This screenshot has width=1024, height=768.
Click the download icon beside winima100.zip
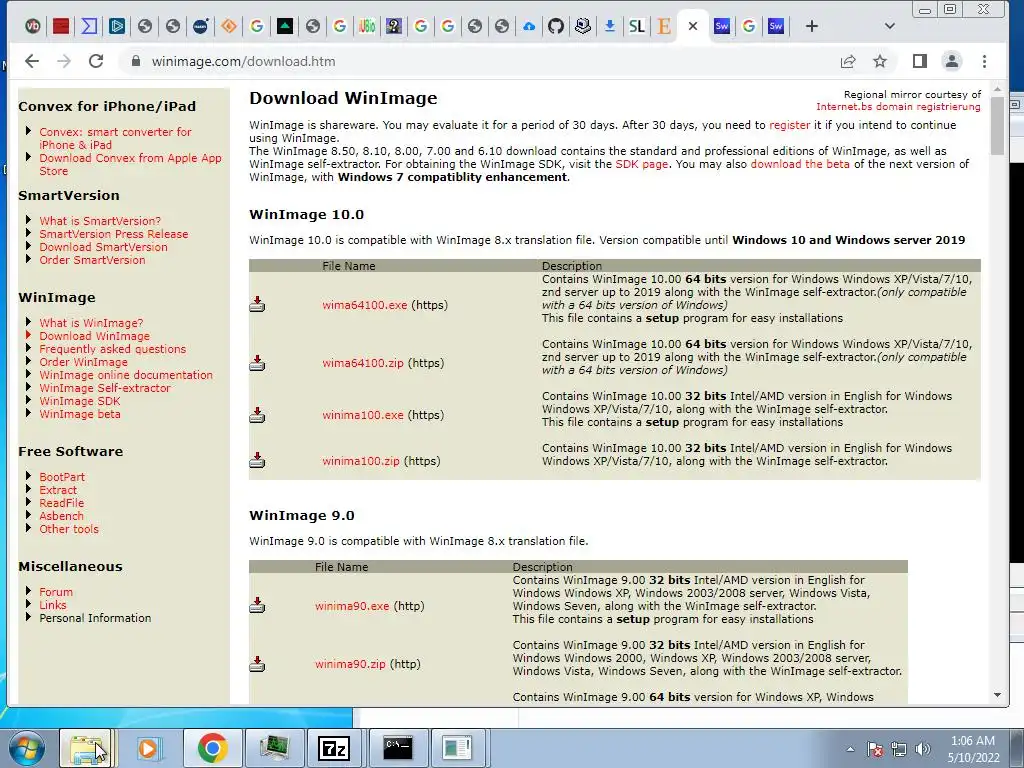click(x=257, y=460)
